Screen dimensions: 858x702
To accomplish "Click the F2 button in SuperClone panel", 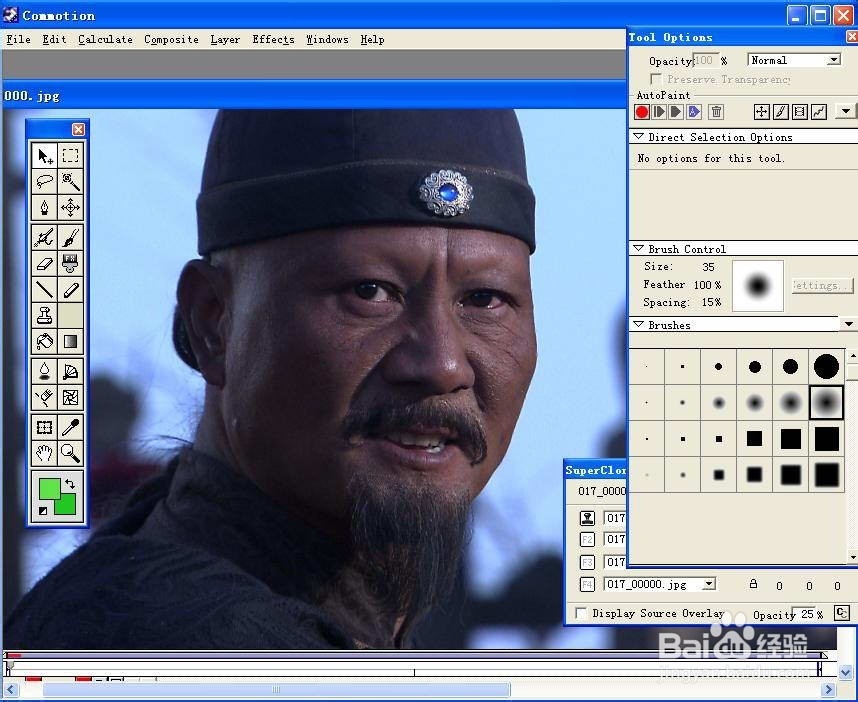I will coord(587,539).
